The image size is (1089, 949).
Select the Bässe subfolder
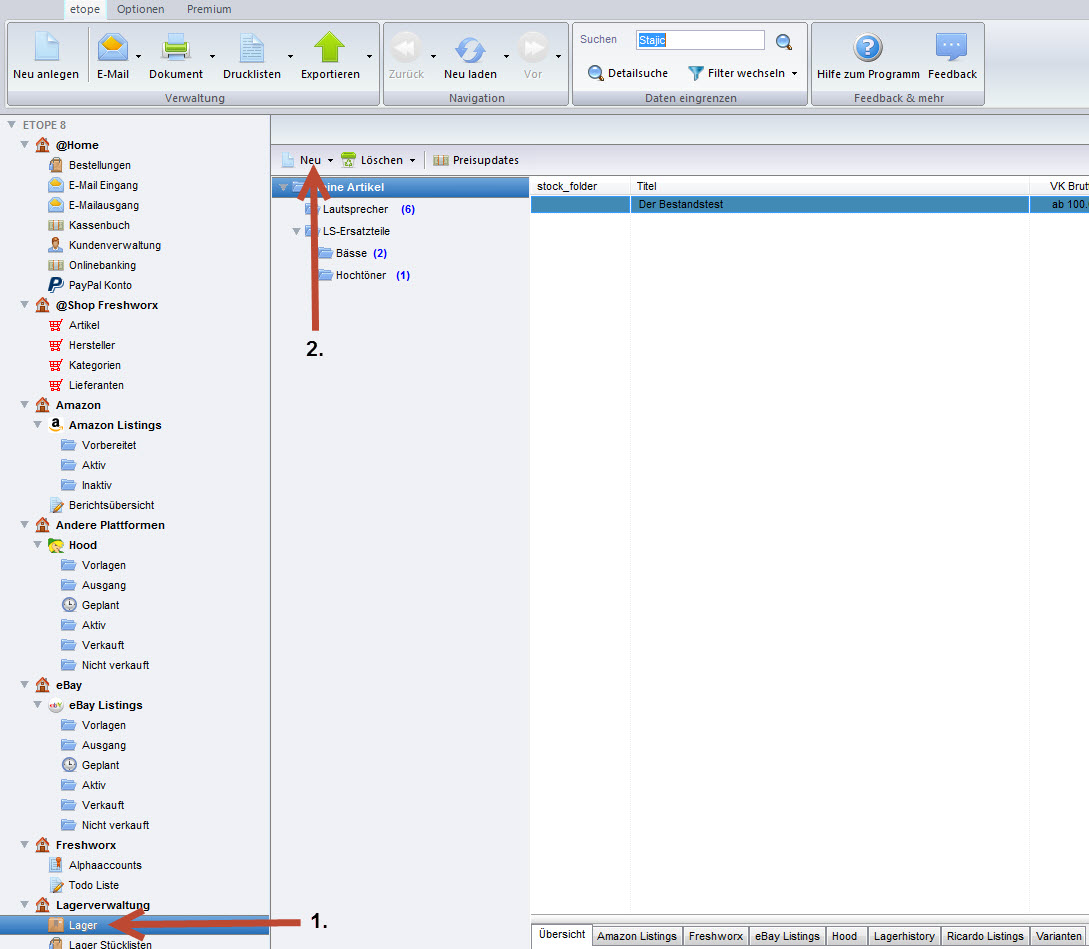coord(351,253)
